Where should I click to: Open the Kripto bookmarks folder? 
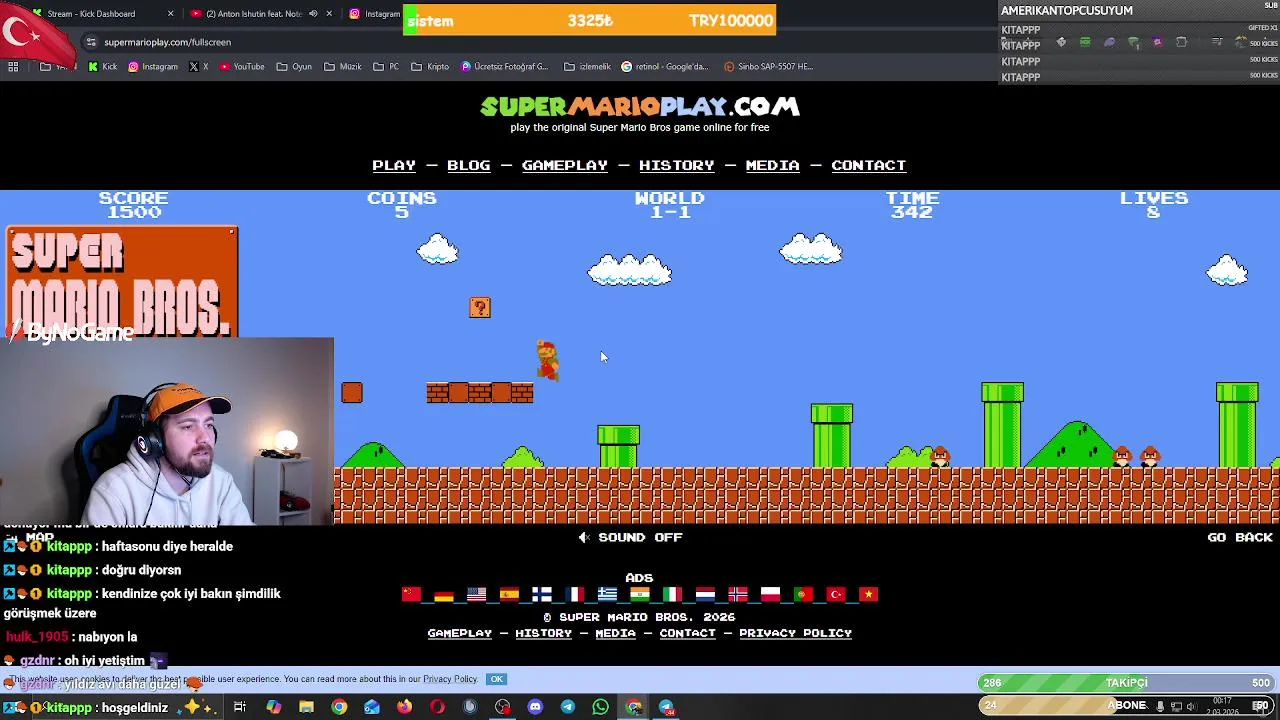(x=430, y=67)
